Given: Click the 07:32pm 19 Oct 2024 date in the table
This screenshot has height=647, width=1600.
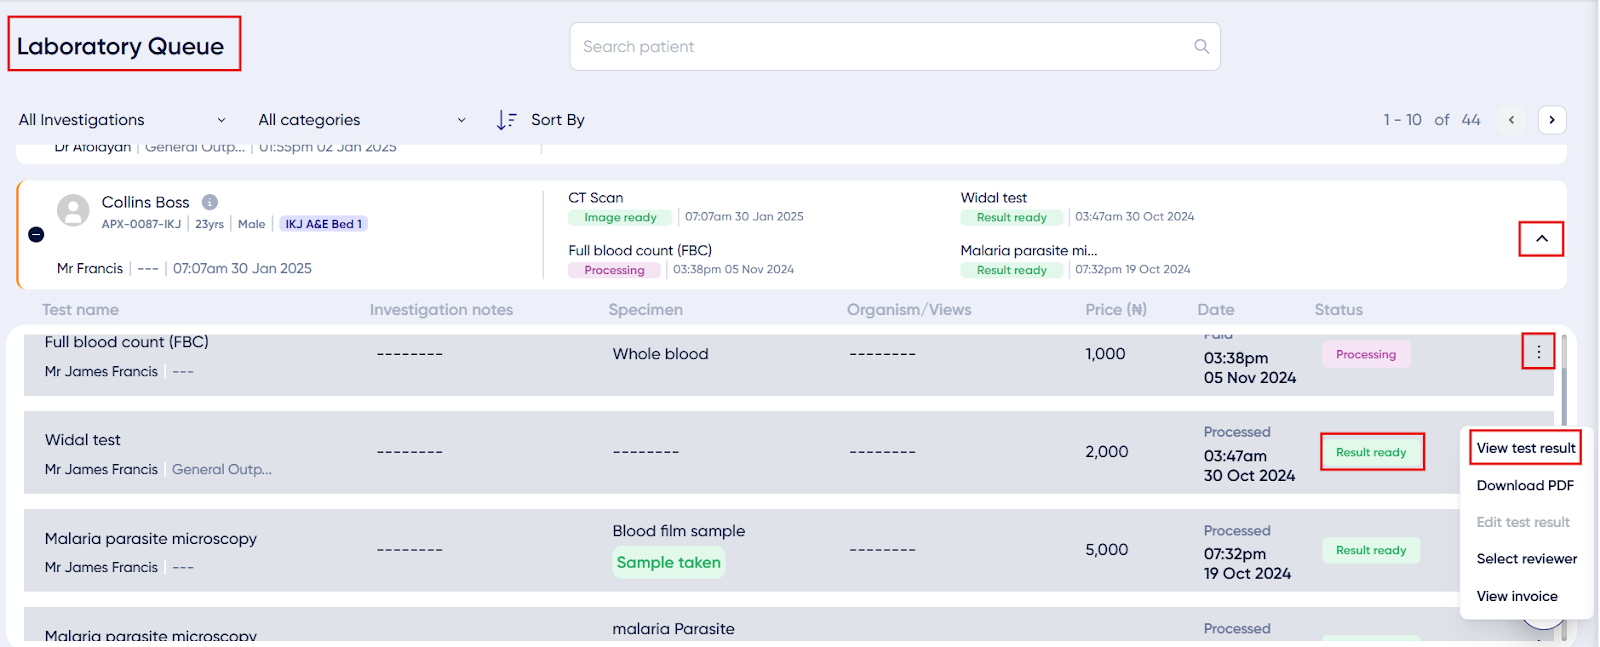Looking at the screenshot, I should click(x=1247, y=564).
